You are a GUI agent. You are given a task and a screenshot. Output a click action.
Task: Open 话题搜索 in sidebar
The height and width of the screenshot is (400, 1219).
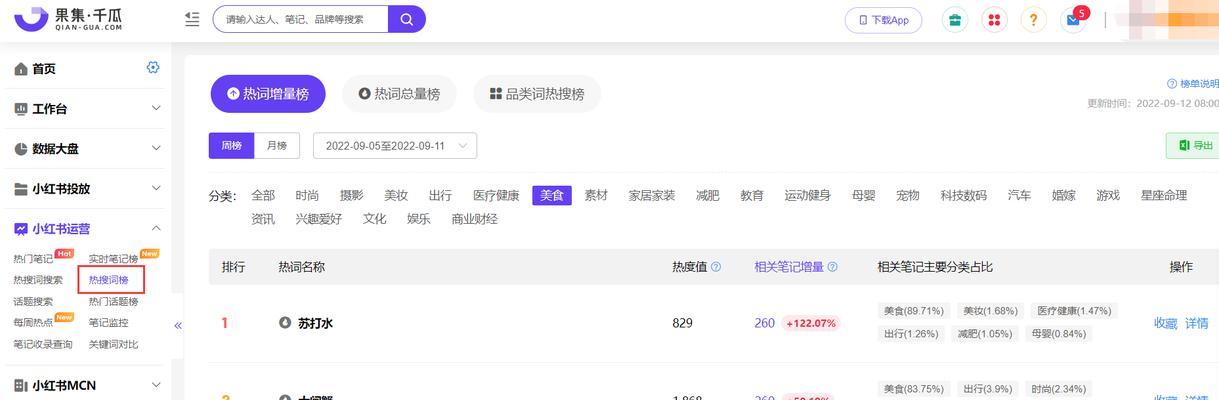click(33, 301)
